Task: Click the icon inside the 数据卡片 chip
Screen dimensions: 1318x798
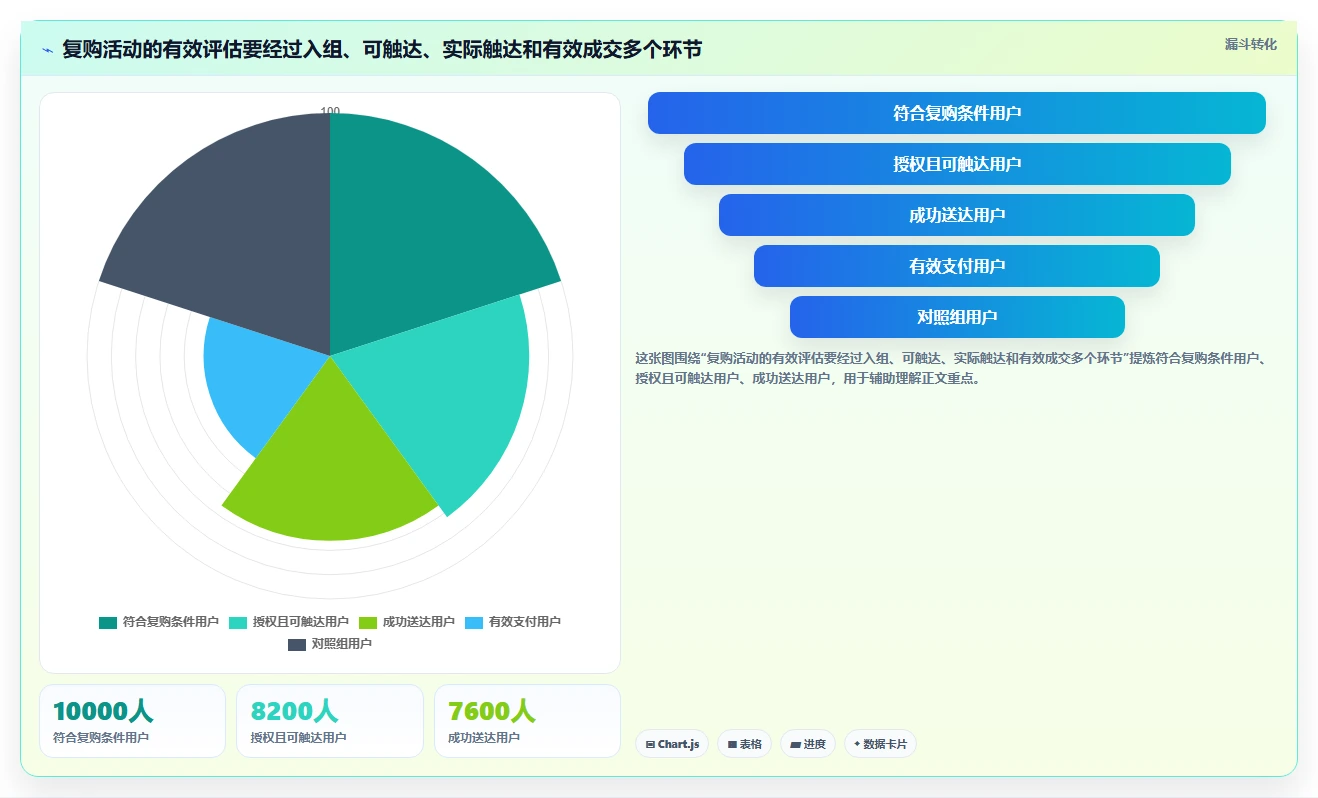Action: pos(857,744)
